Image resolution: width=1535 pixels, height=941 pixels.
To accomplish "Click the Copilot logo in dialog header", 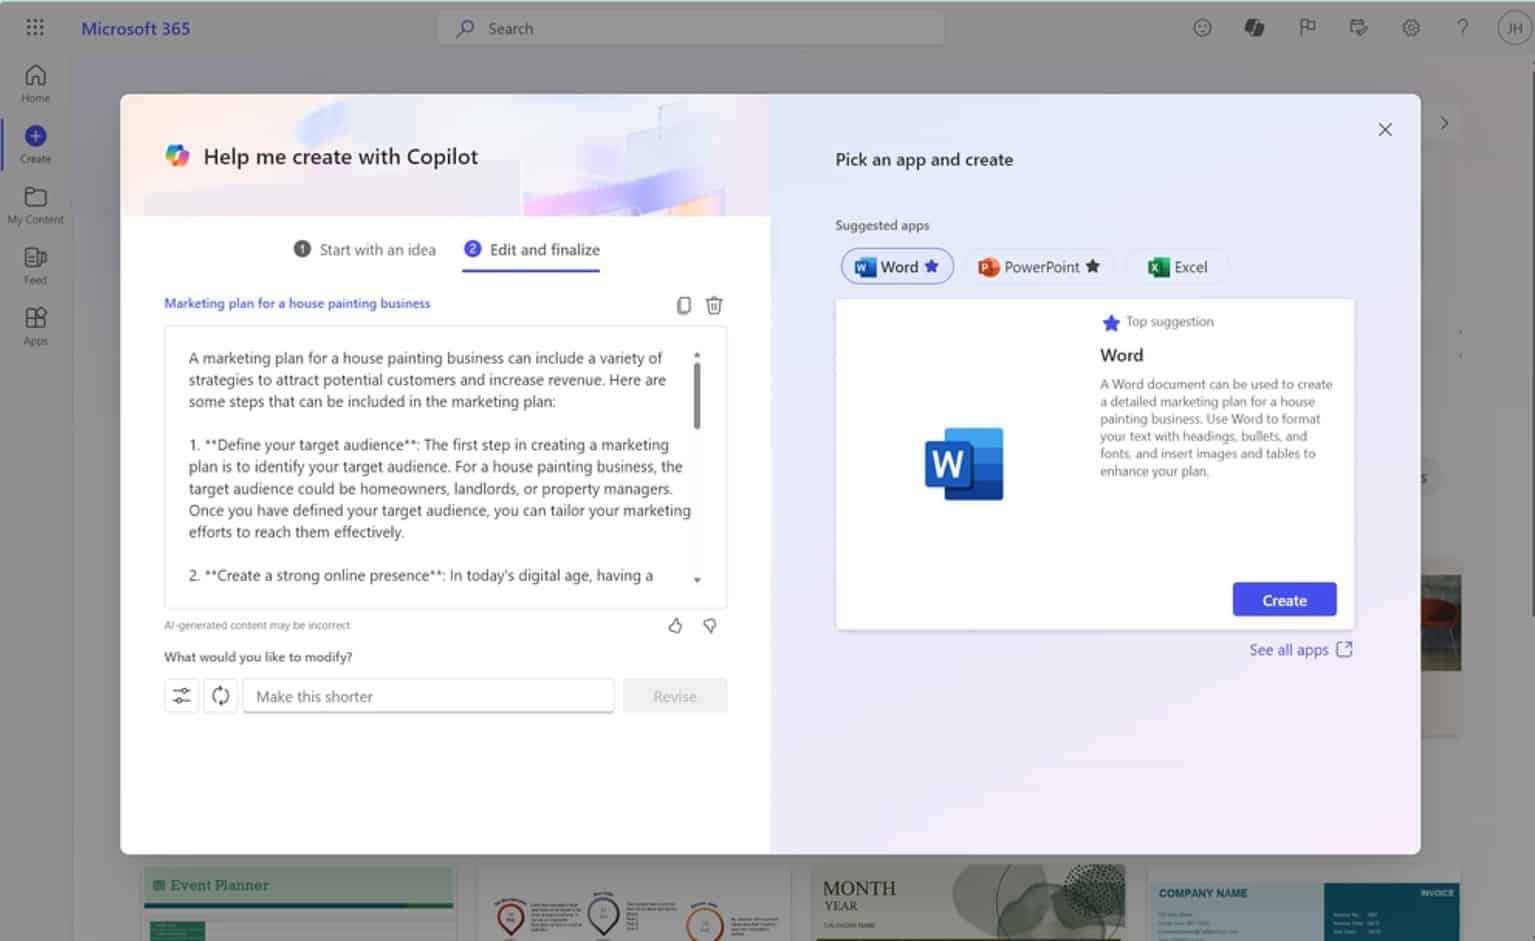I will (178, 155).
